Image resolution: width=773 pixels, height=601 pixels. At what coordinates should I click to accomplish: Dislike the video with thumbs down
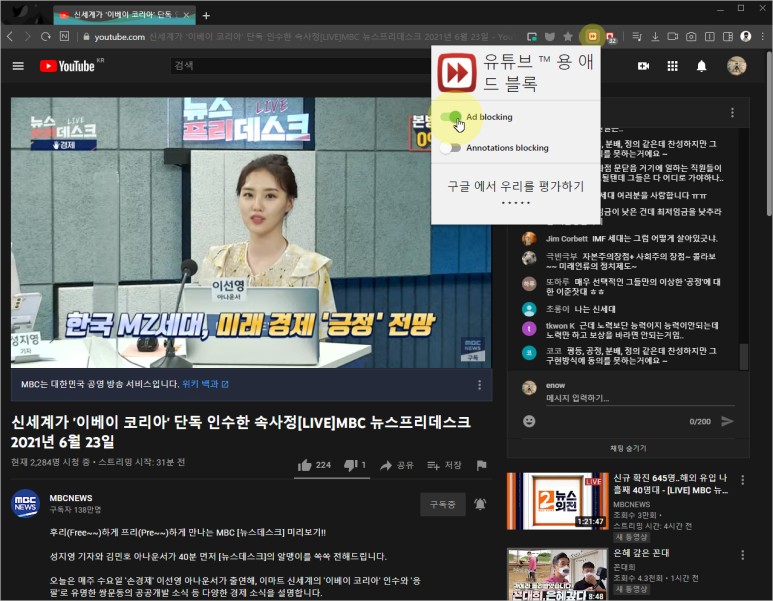pyautogui.click(x=355, y=465)
